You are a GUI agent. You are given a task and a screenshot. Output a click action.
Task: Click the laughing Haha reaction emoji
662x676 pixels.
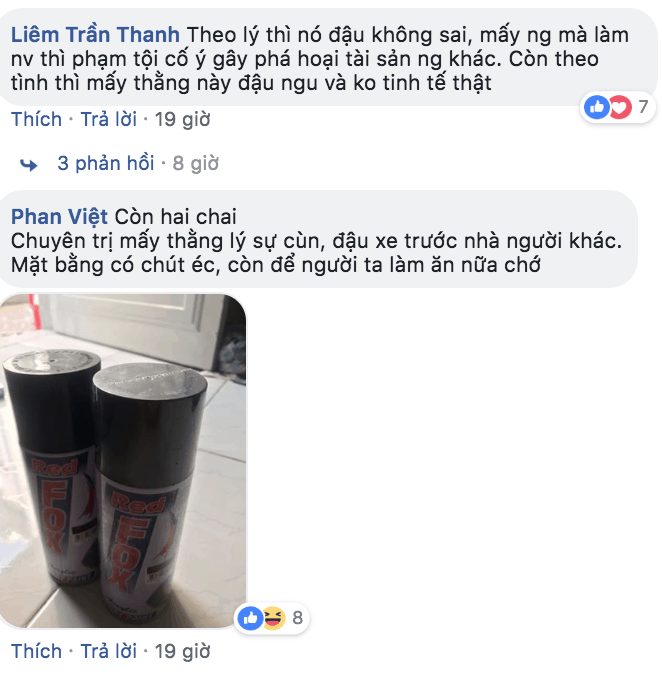point(275,618)
